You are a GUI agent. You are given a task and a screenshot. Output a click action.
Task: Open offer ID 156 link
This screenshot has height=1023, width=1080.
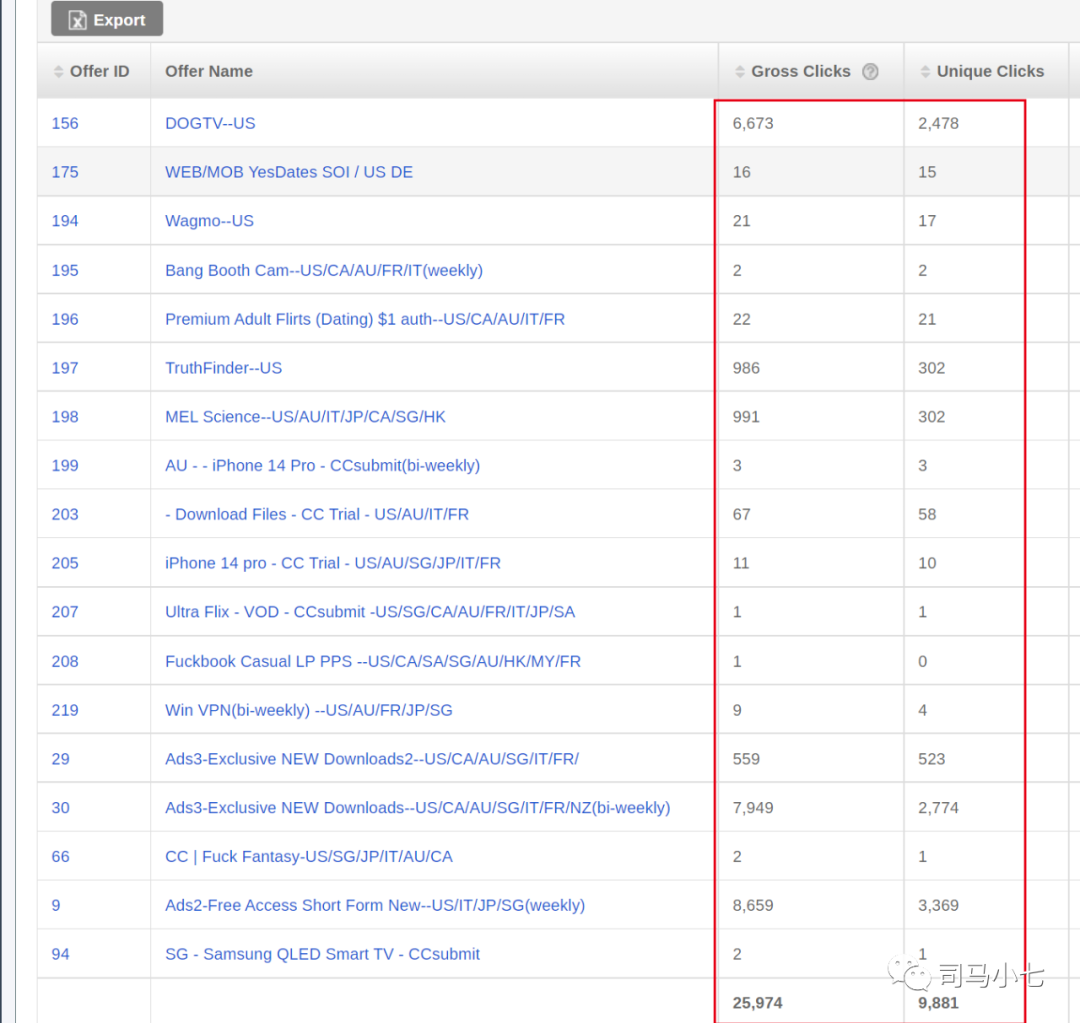coord(65,123)
